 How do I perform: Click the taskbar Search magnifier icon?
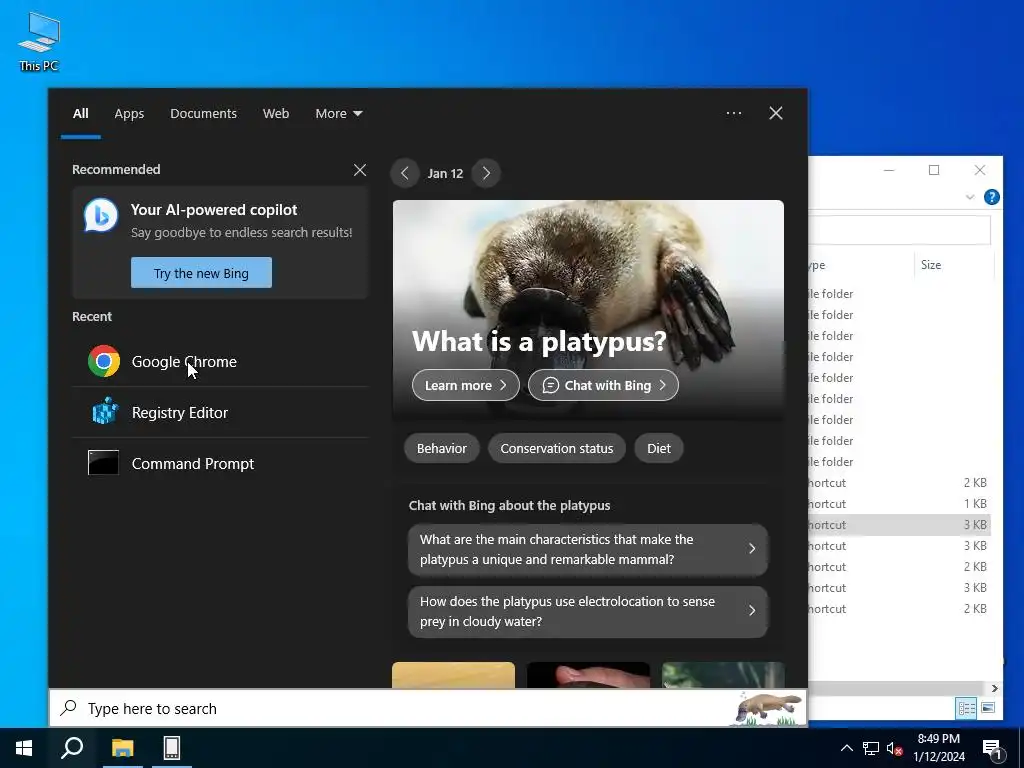click(x=72, y=748)
